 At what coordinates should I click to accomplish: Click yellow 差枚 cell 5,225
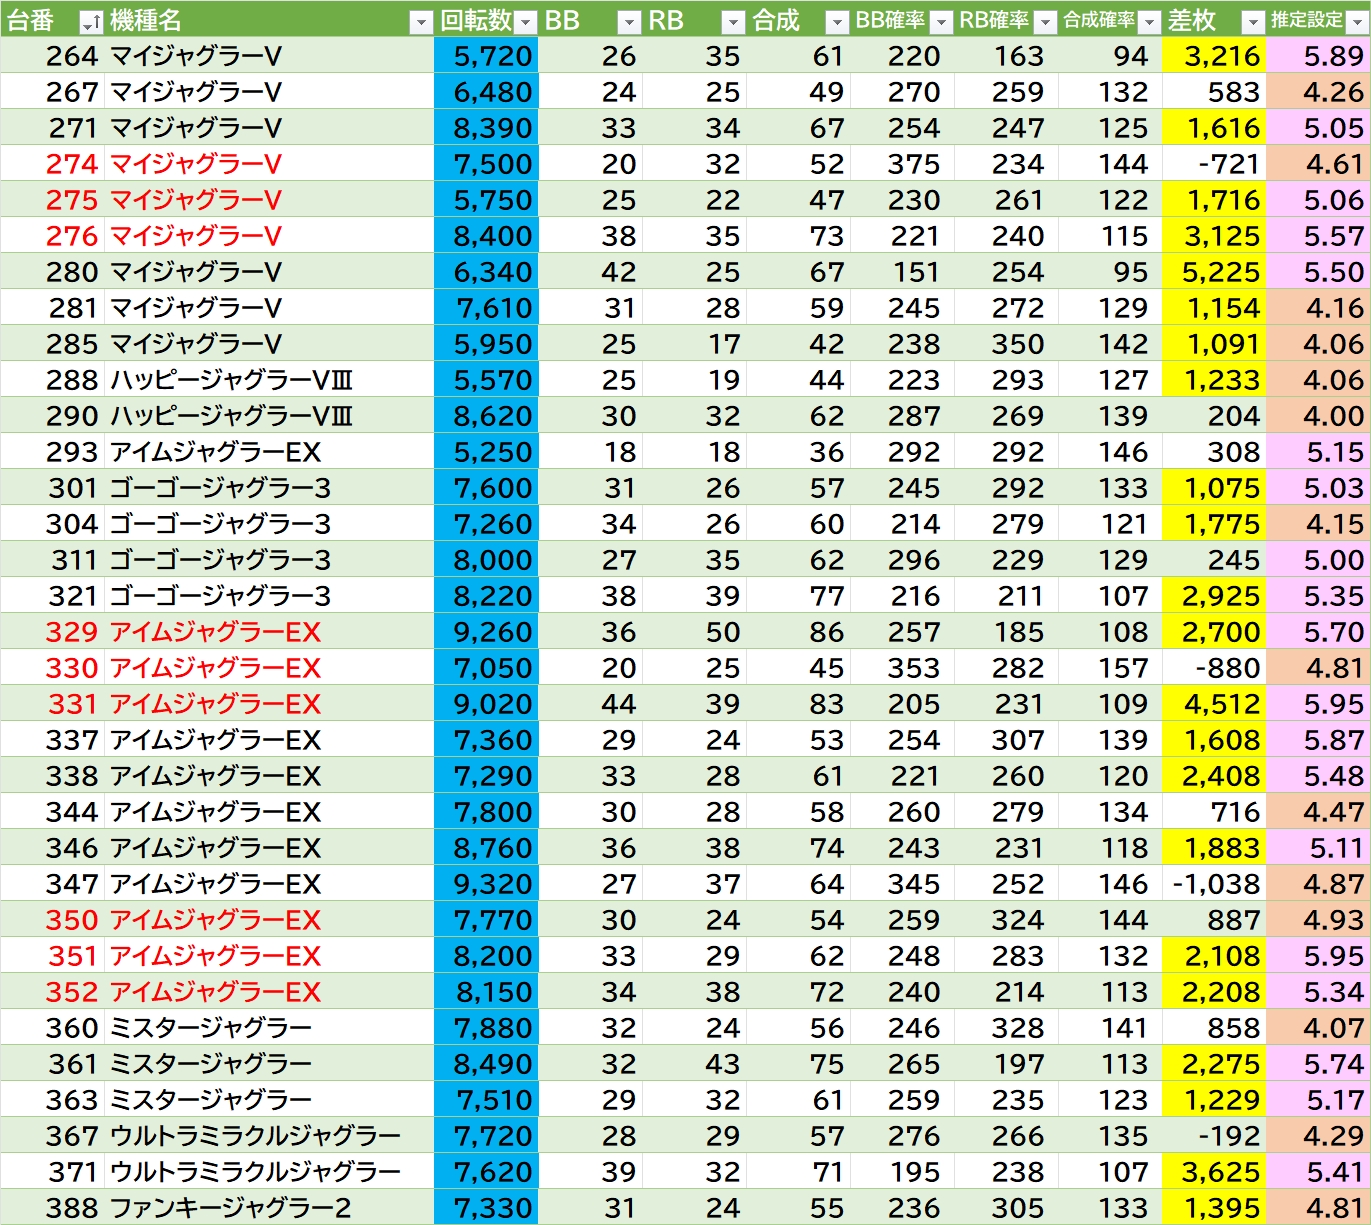pos(1214,272)
